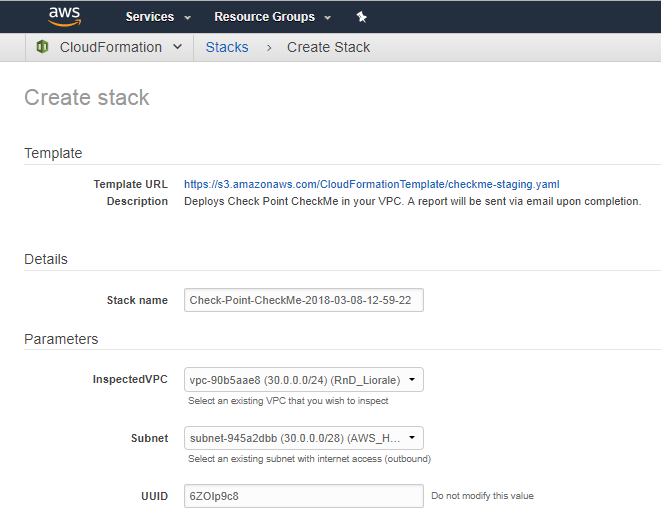Viewport: 661px width, 532px height.
Task: Go to the Stacks breadcrumb link
Action: click(227, 47)
